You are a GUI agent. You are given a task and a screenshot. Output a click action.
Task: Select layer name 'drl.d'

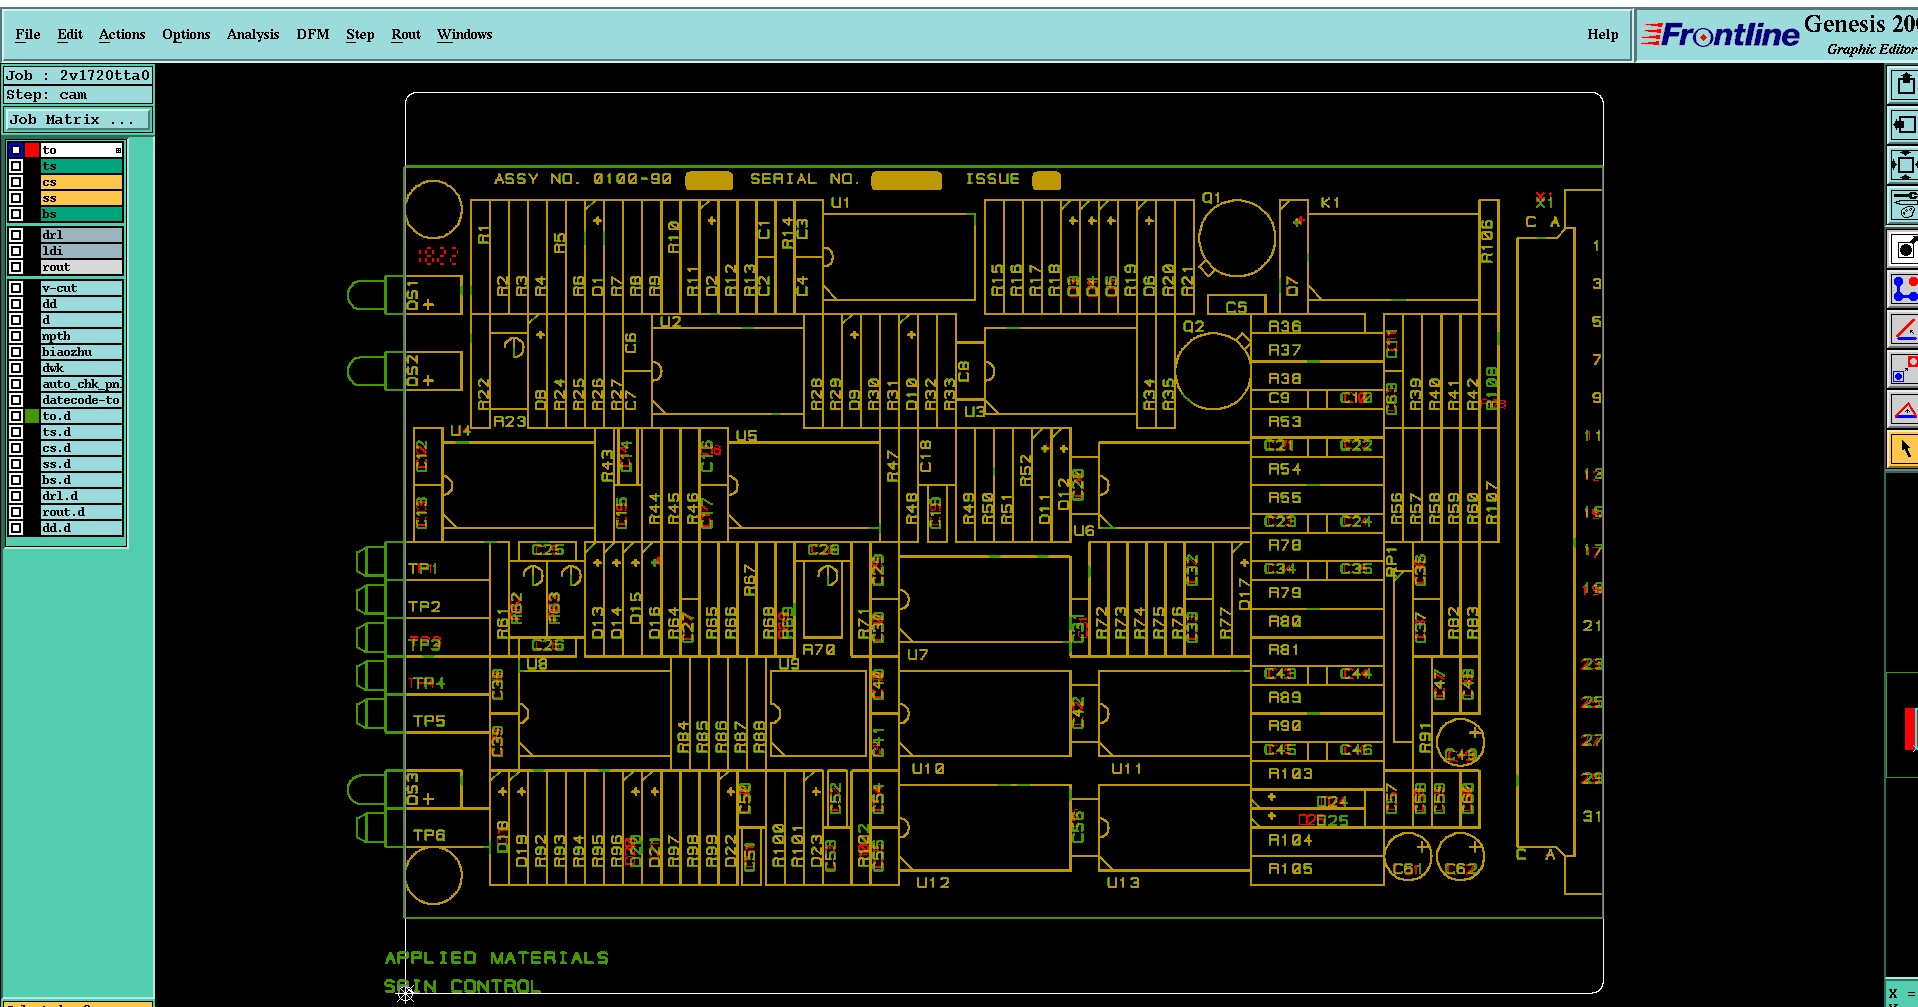[x=81, y=496]
